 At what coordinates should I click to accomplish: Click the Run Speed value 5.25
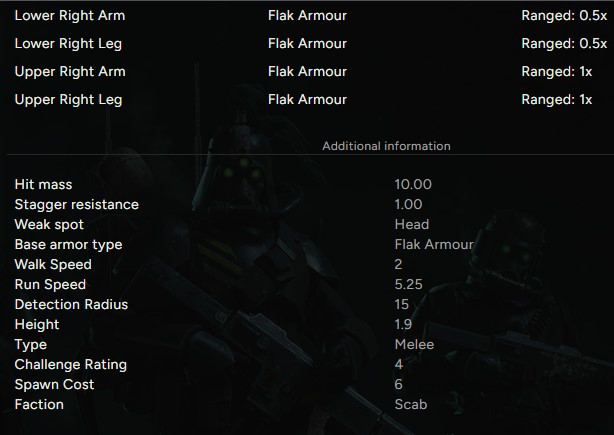409,285
